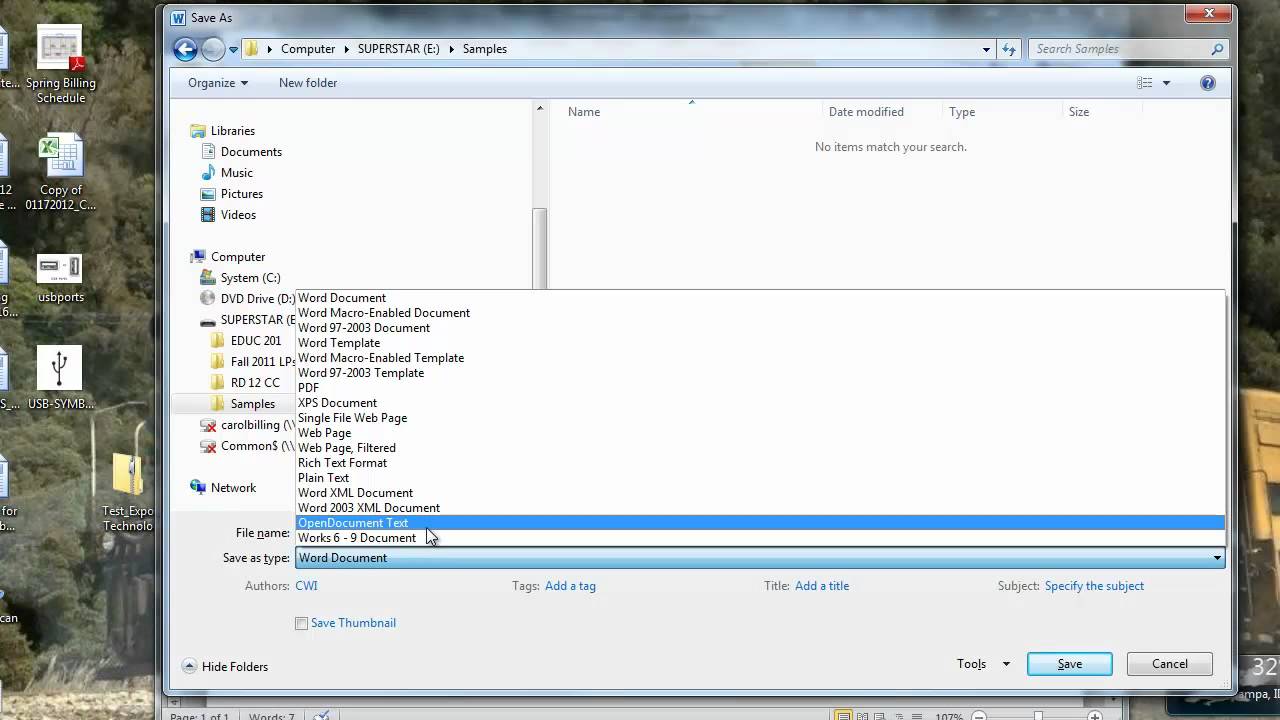Viewport: 1280px width, 720px height.
Task: Open the address bar history dropdown
Action: [986, 49]
